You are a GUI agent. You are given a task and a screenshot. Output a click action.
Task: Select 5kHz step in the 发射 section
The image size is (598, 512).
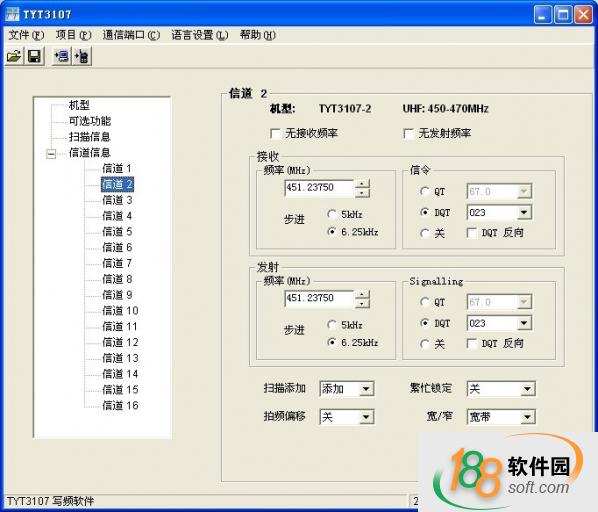click(x=332, y=325)
